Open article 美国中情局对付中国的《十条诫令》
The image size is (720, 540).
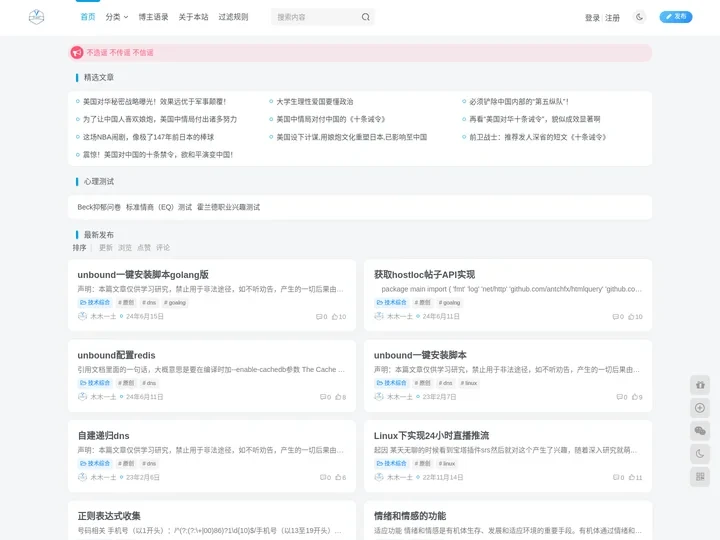coord(331,119)
